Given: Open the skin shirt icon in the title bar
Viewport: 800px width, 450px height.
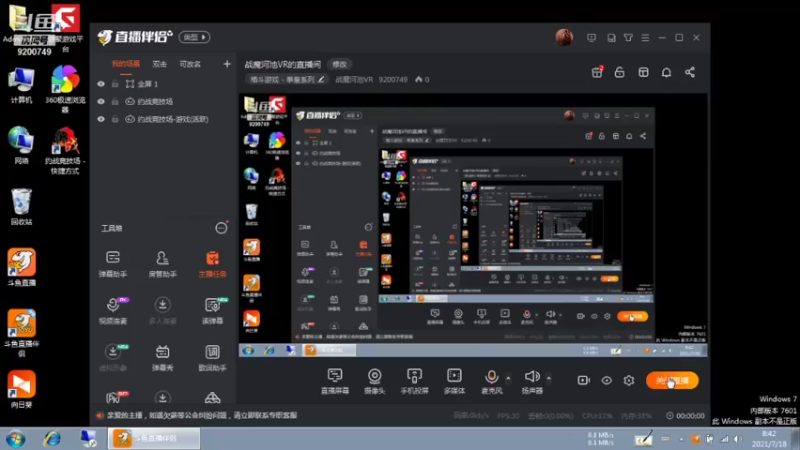Looking at the screenshot, I should (628, 38).
